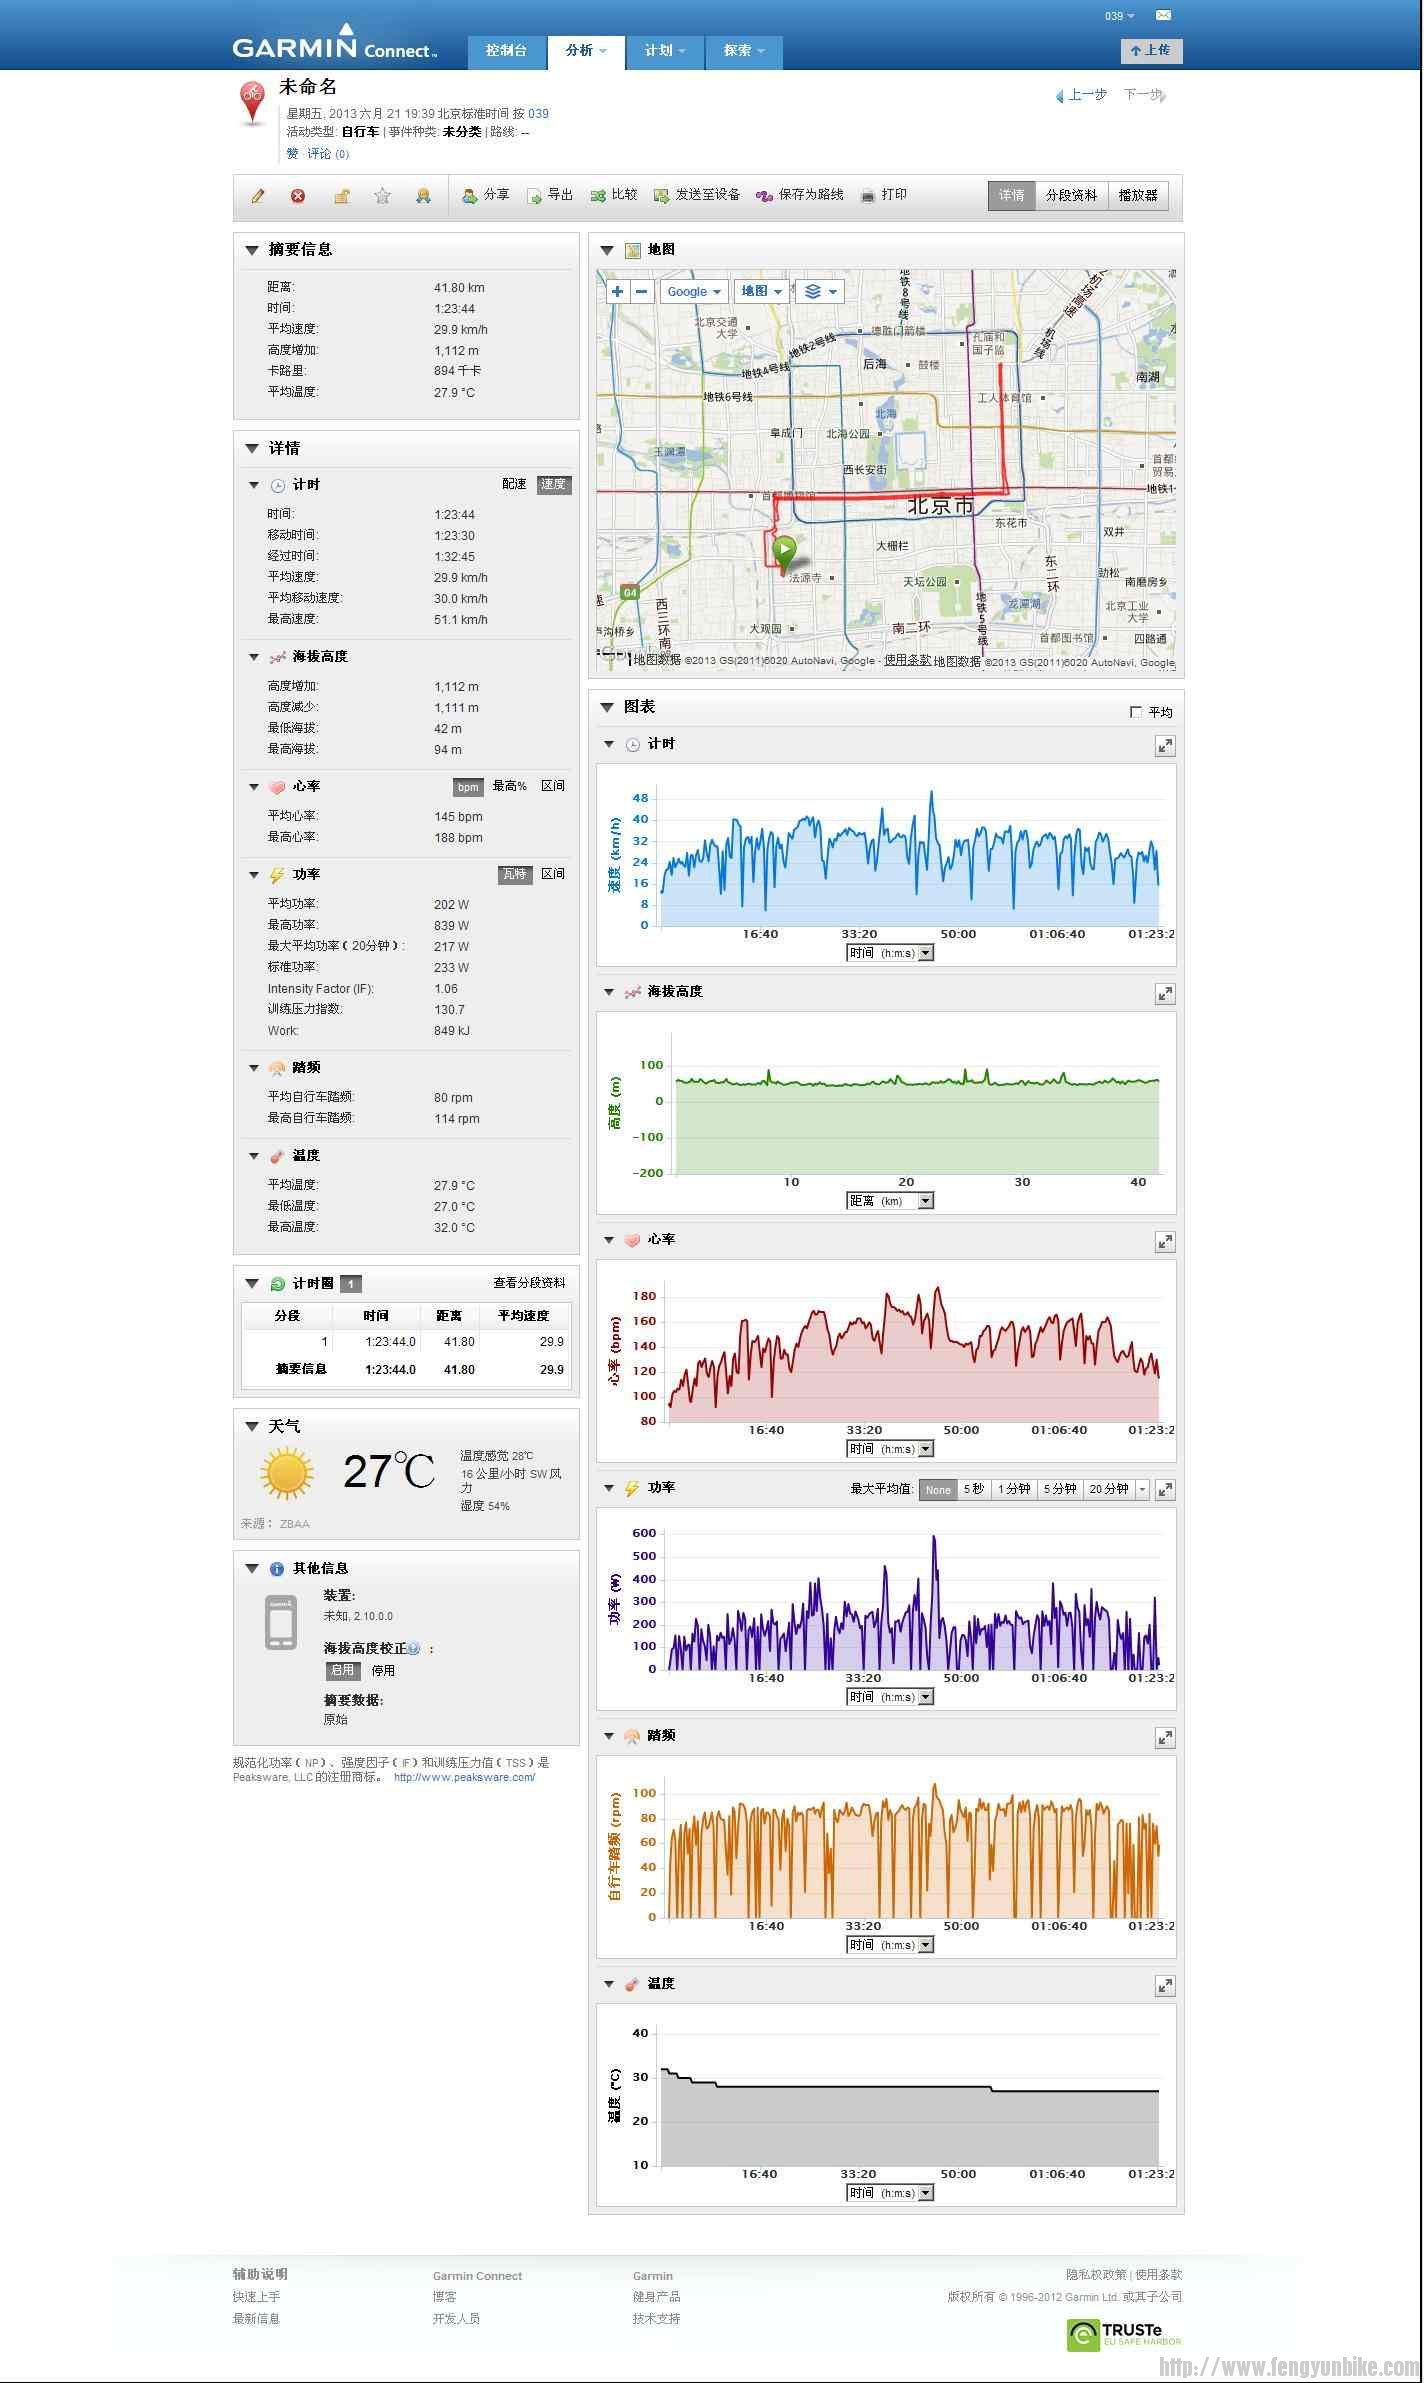Select 5秒 max average power
The height and width of the screenshot is (2383, 1424).
click(x=973, y=1489)
